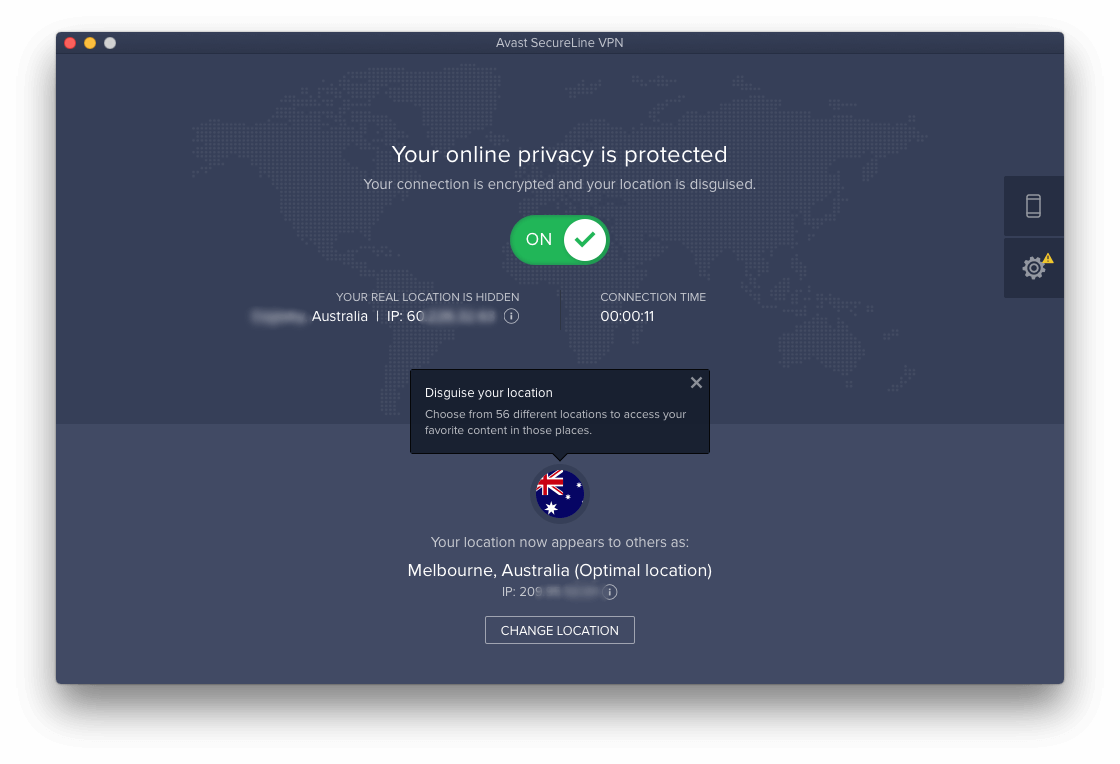Viewport: 1120px width, 764px height.
Task: Dismiss the Disguise your location tooltip
Action: tap(696, 382)
